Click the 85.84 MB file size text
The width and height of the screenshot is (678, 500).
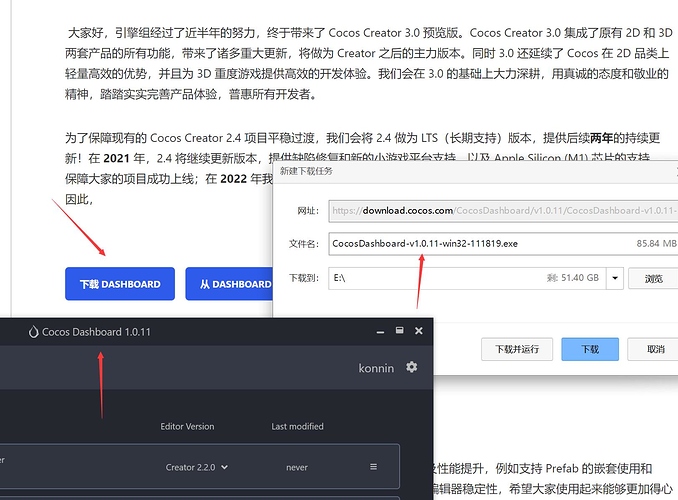pyautogui.click(x=656, y=244)
